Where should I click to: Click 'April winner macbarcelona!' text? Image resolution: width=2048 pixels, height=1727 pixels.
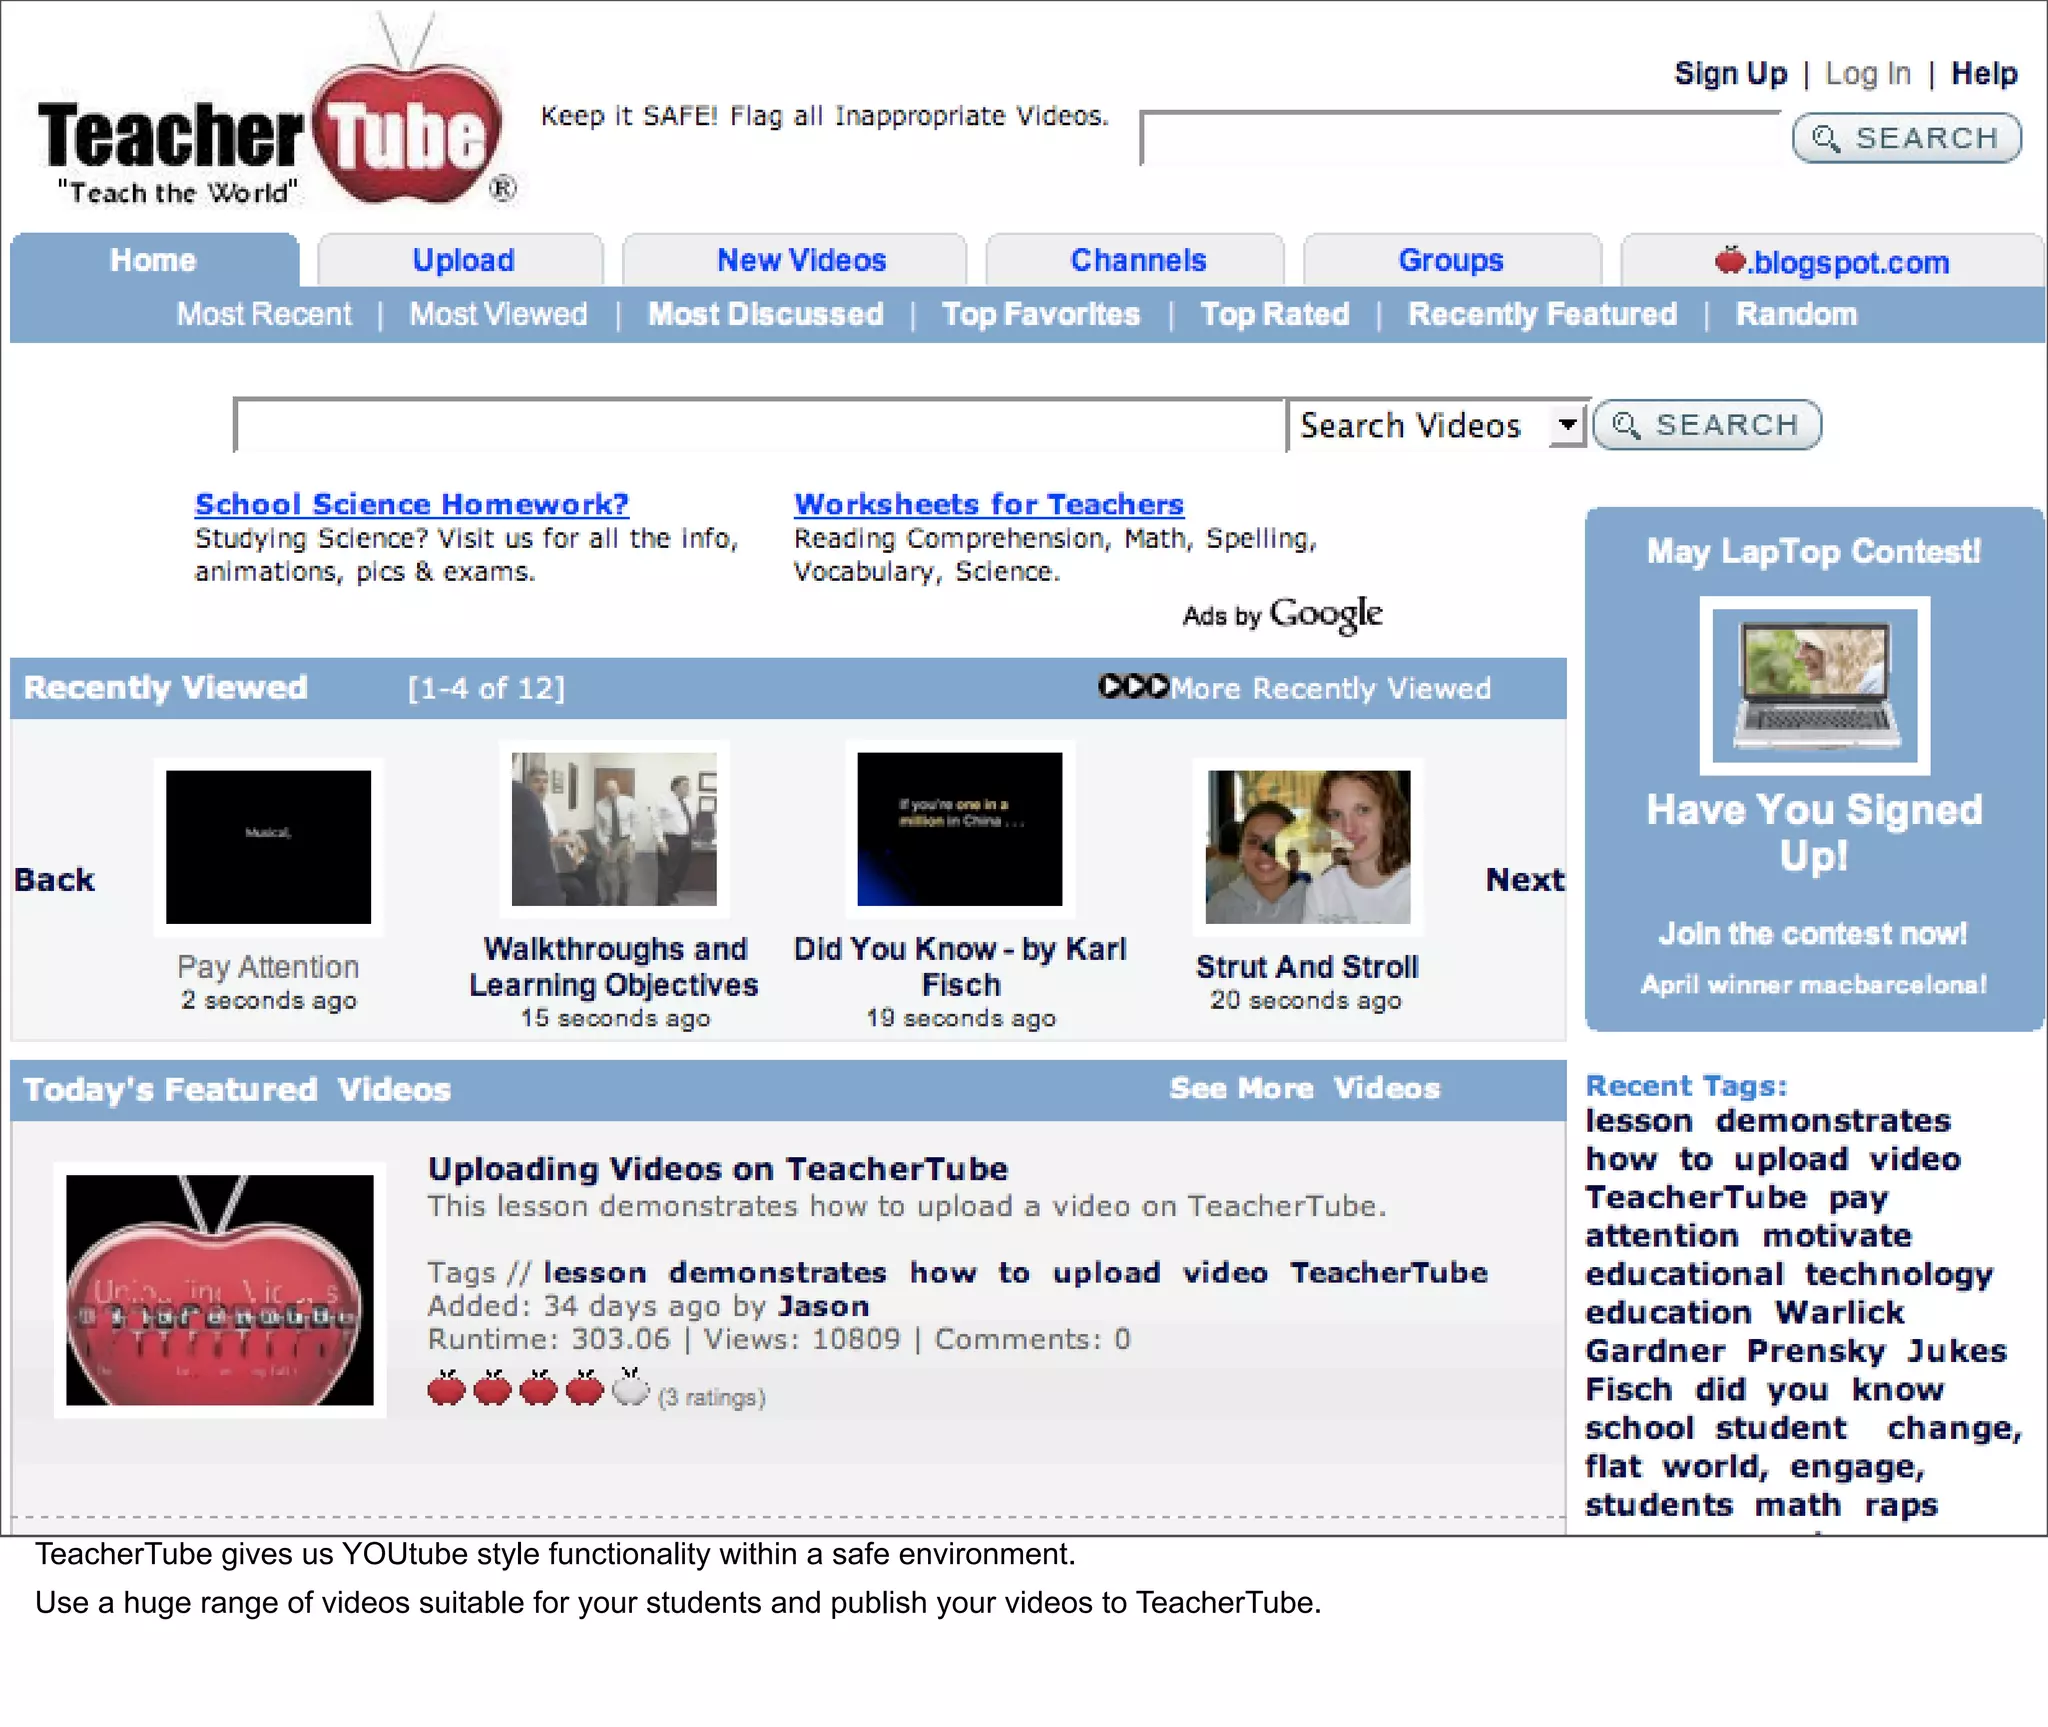pos(1813,985)
